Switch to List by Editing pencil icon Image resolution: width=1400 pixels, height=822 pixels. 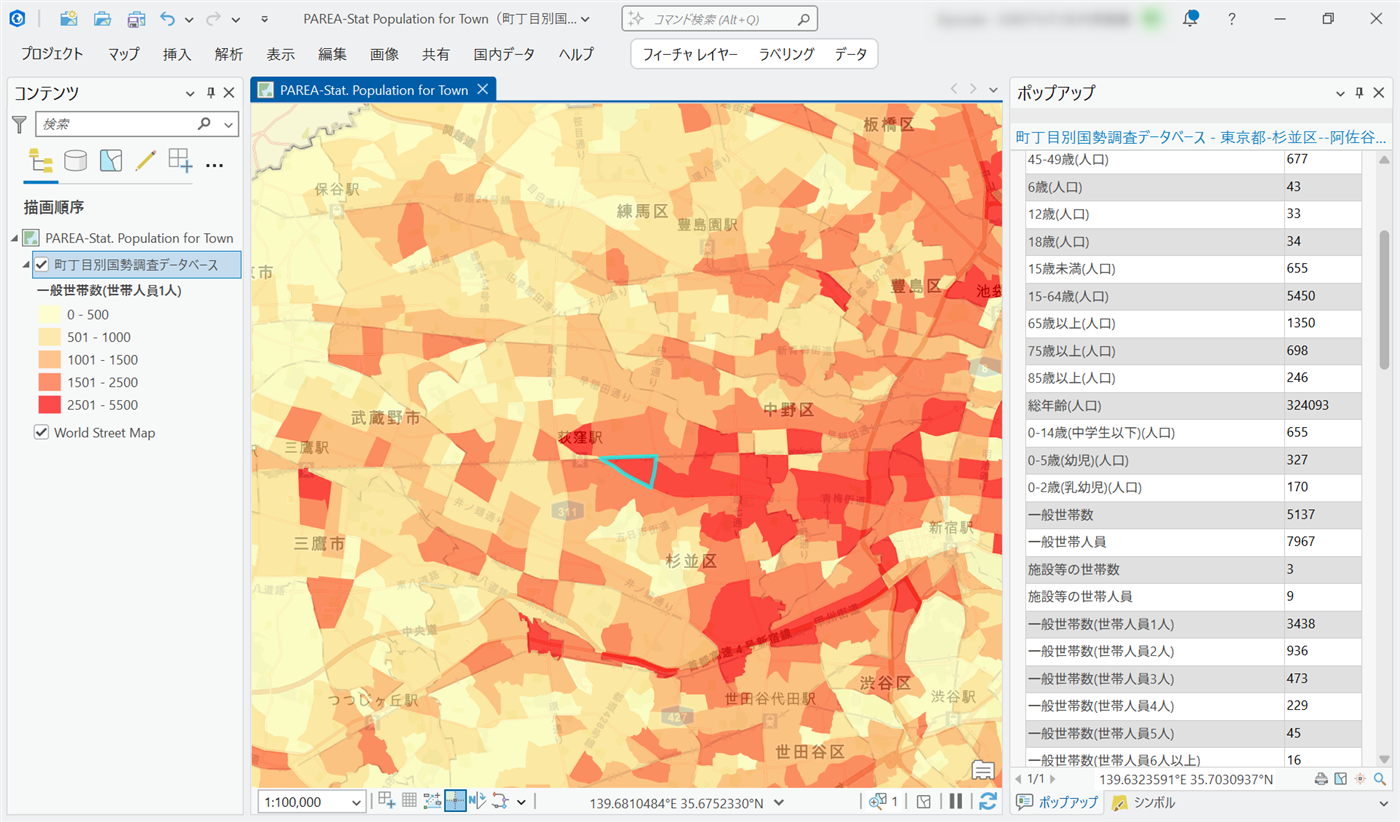click(145, 161)
